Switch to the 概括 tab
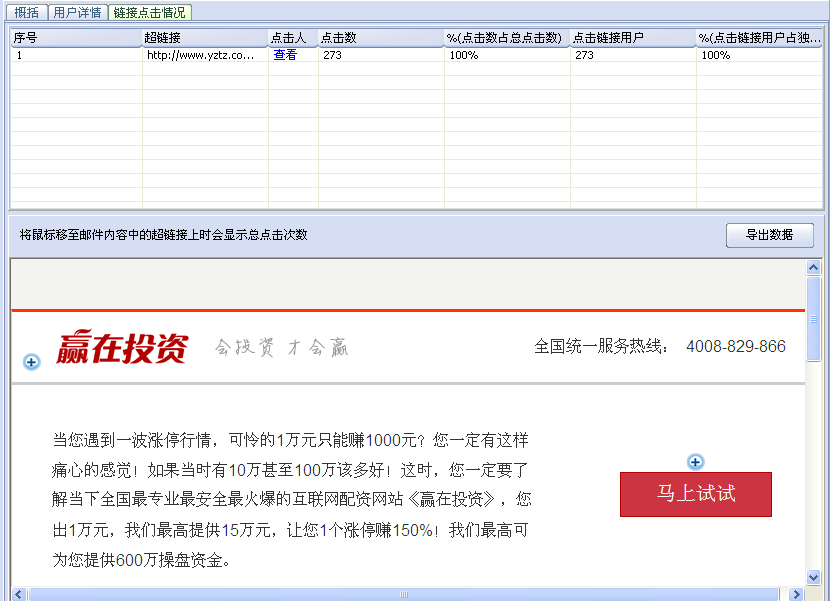The width and height of the screenshot is (830, 601). click(26, 12)
